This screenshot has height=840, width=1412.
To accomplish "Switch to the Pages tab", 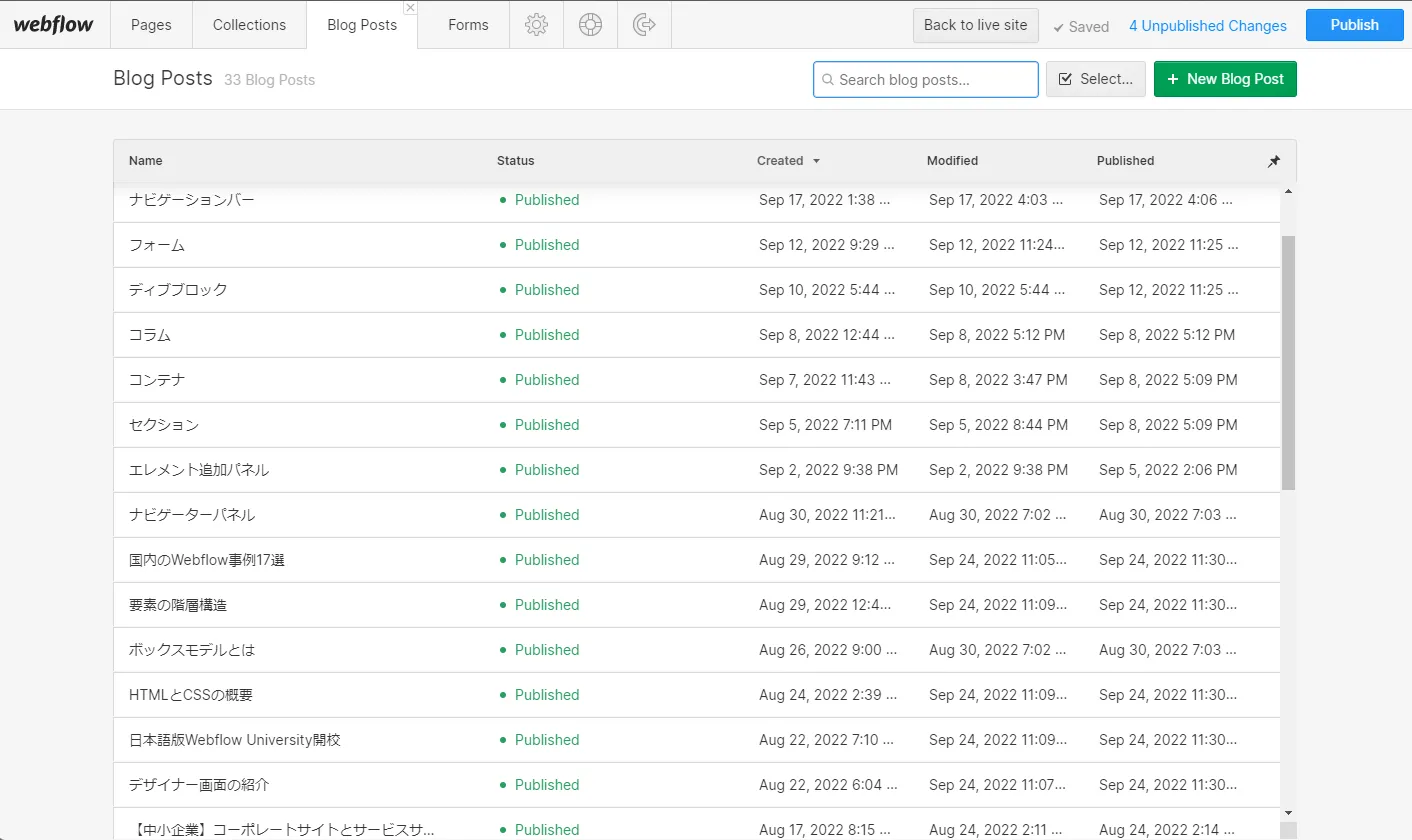I will click(151, 25).
